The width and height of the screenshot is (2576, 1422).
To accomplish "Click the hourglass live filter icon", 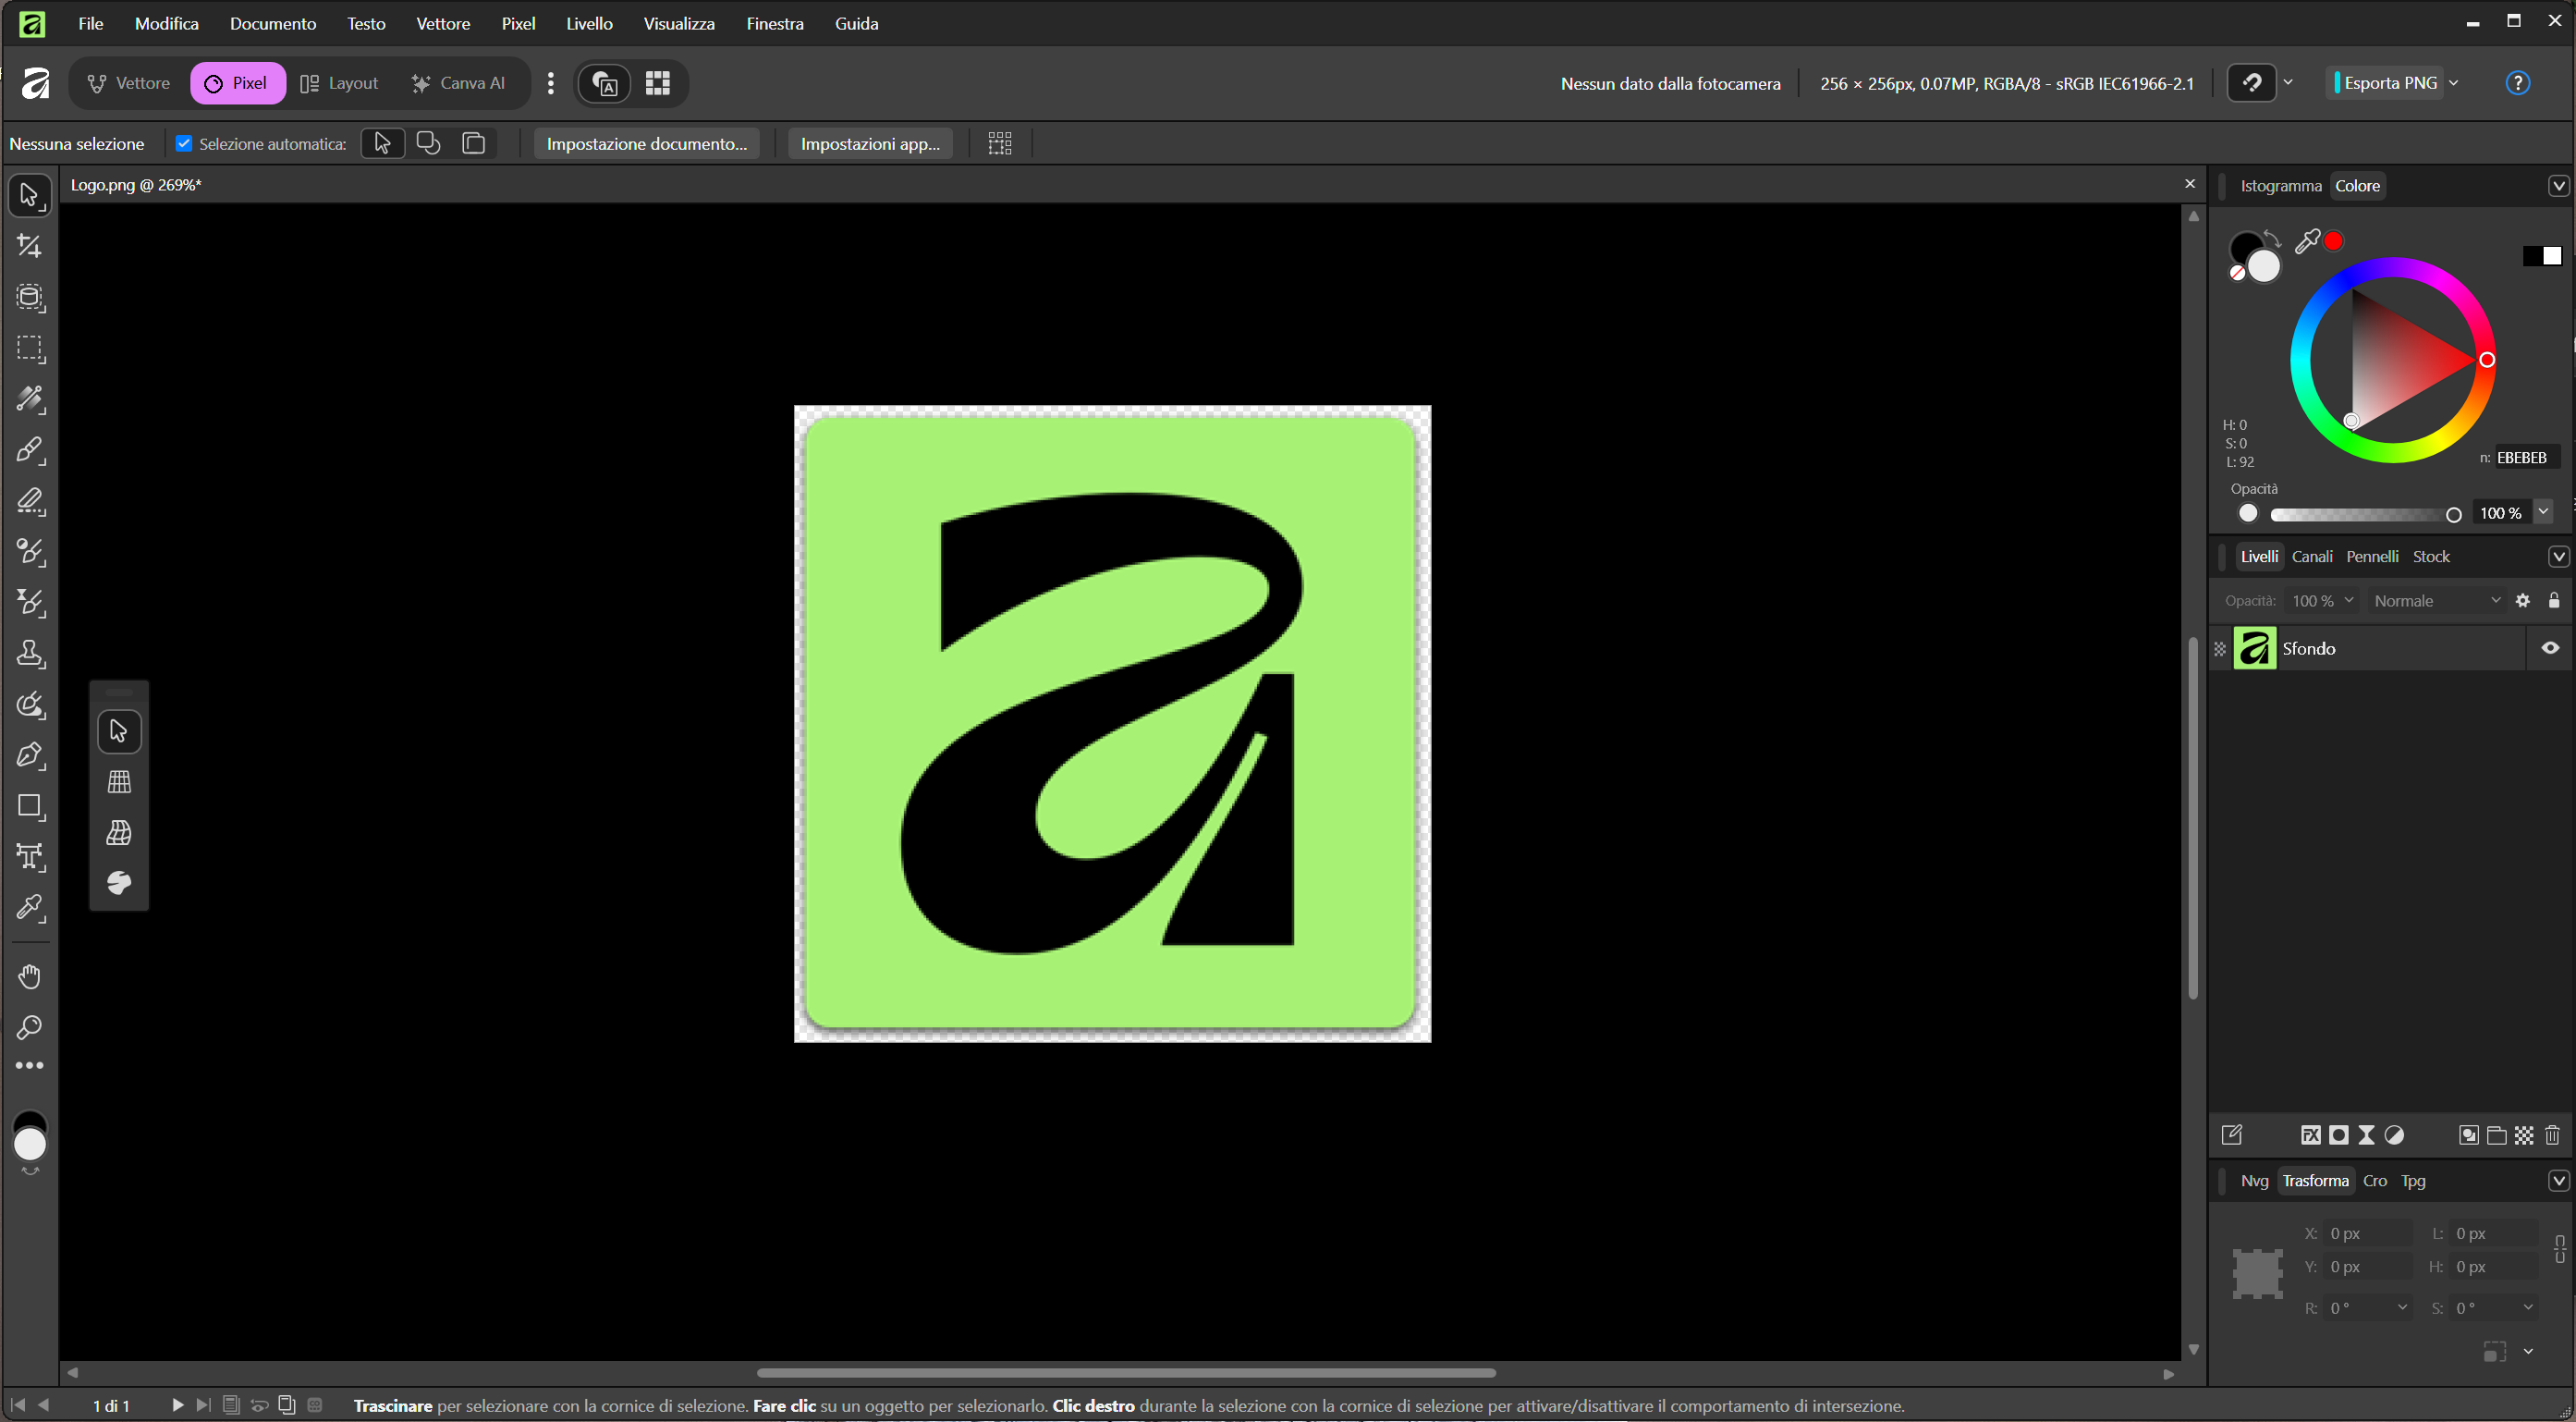I will [2366, 1135].
